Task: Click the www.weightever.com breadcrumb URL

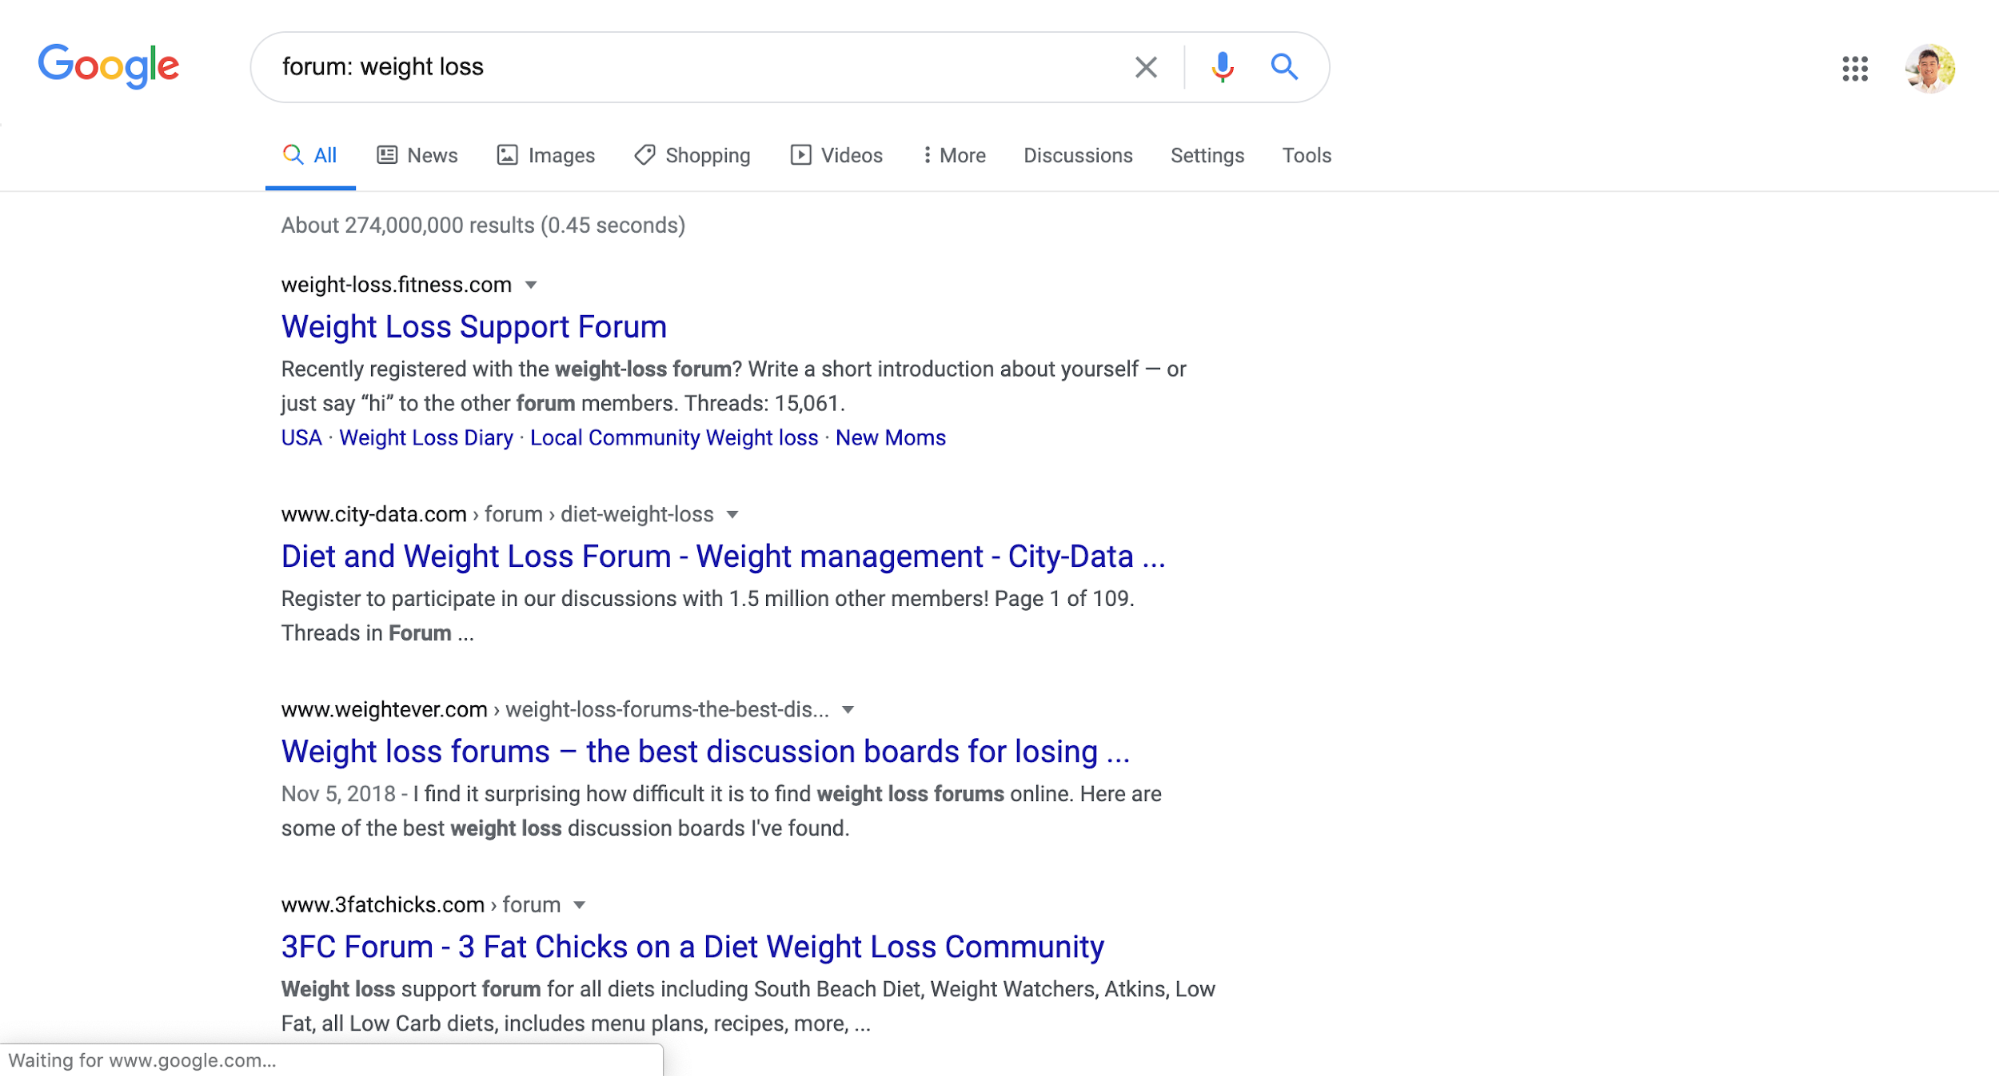Action: pos(555,710)
